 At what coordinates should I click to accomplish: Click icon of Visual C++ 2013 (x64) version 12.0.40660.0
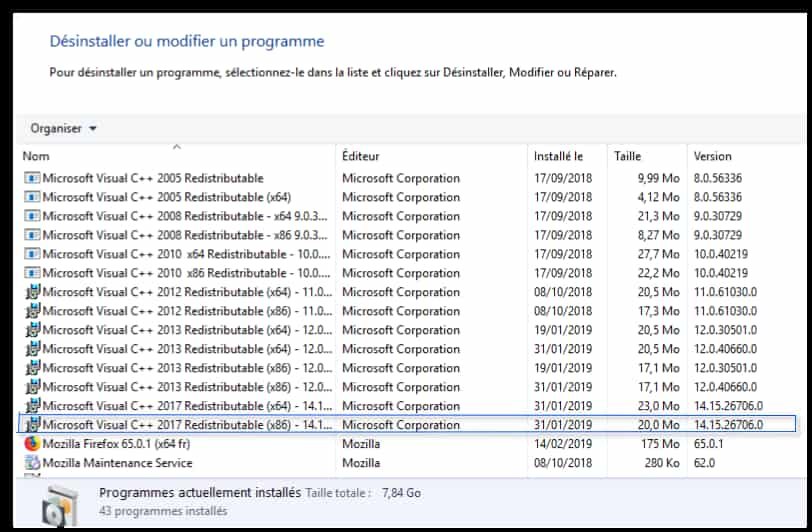[33, 349]
